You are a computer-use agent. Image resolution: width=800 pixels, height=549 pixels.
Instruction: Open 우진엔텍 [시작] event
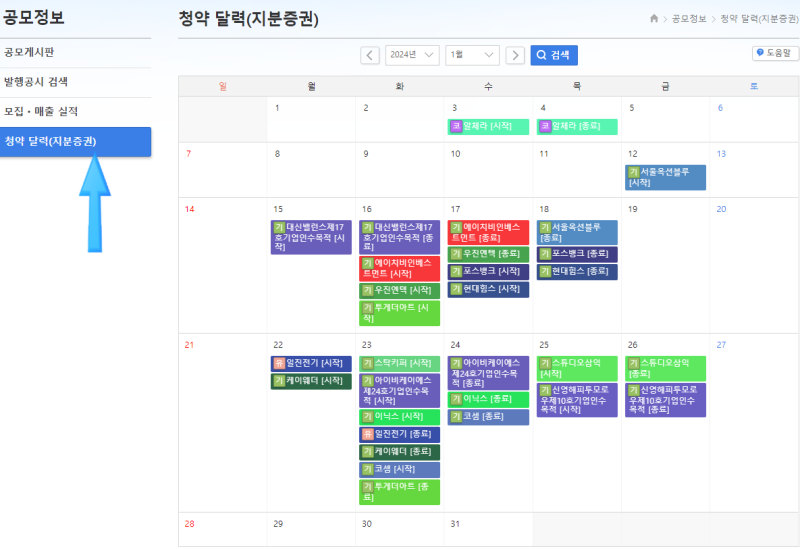coord(399,291)
